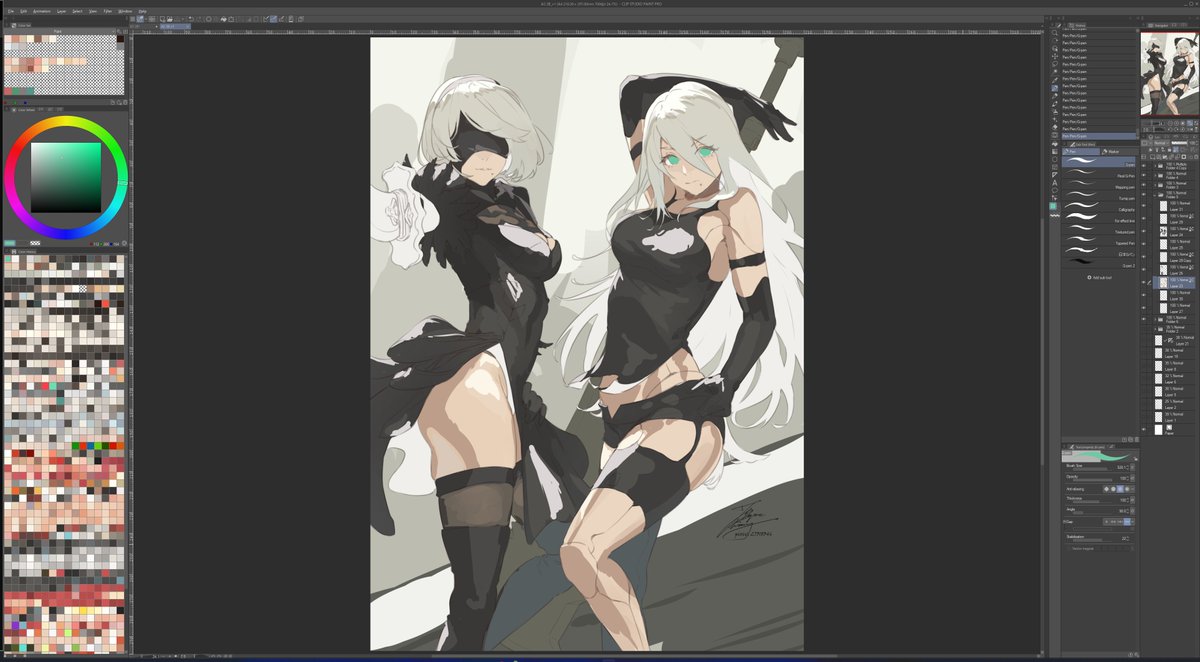Click the Save icon in command bar
Screen dimensions: 1200x662
pos(178,19)
